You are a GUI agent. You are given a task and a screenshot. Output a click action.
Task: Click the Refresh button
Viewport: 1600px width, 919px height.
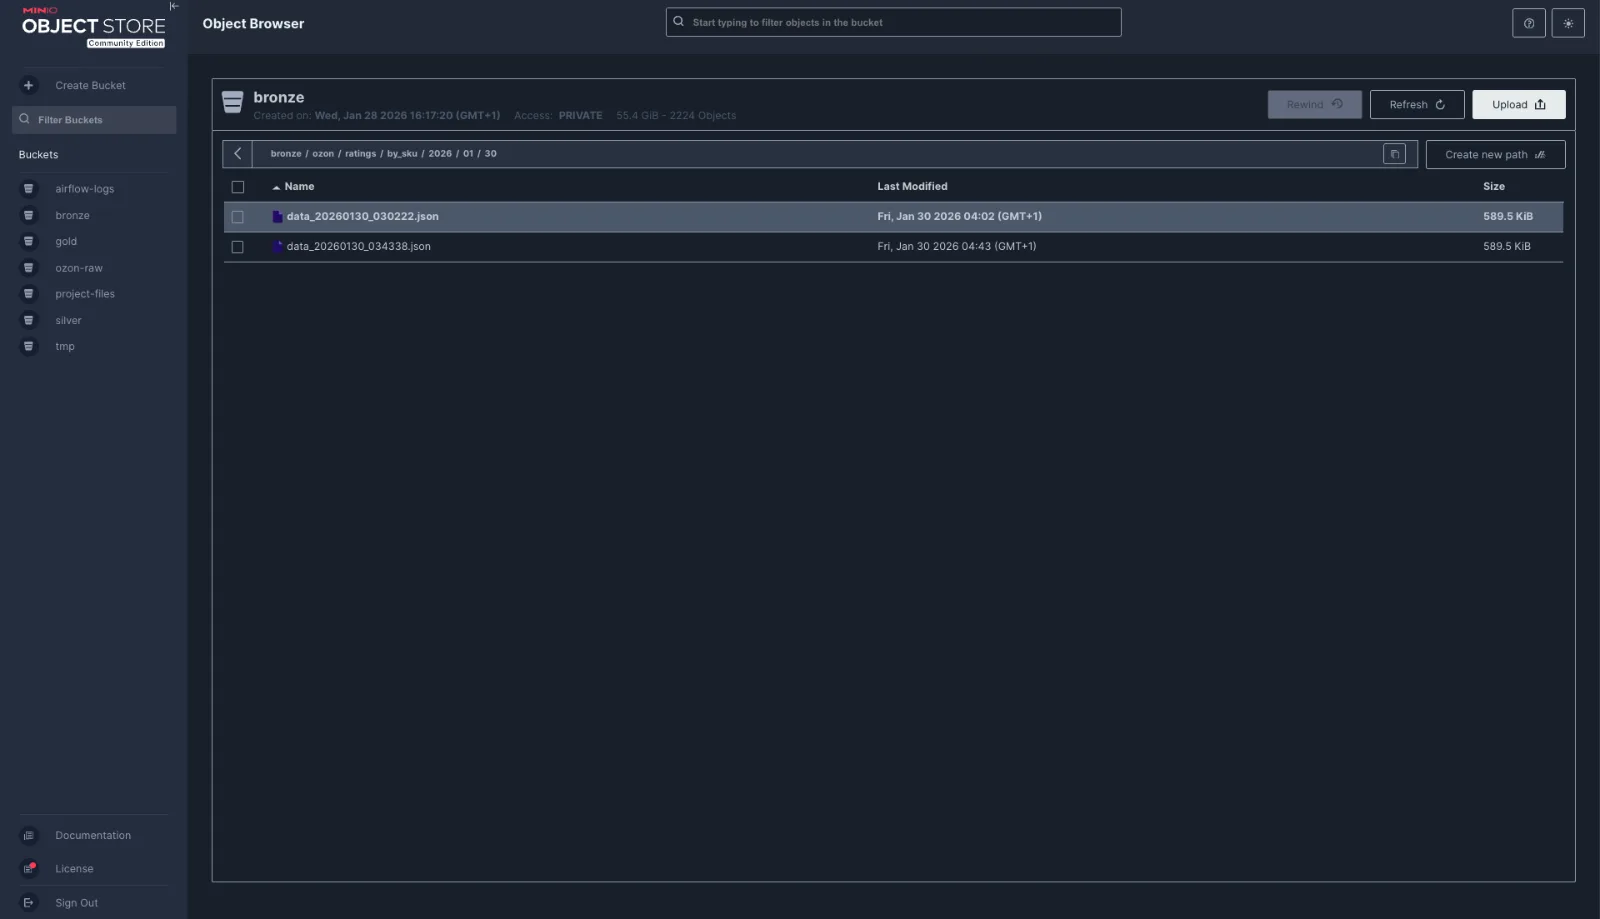[1417, 104]
